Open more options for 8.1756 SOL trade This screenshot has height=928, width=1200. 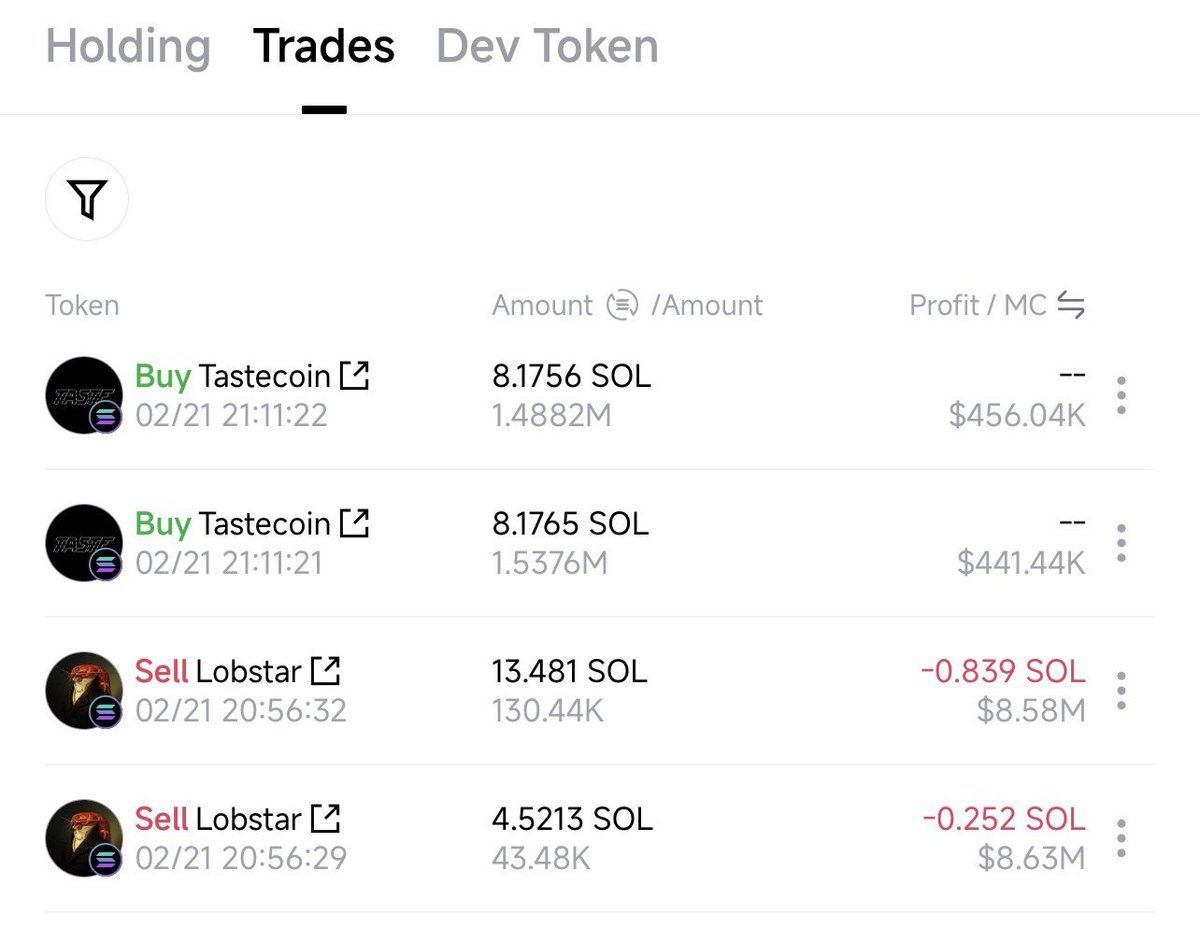[1121, 396]
